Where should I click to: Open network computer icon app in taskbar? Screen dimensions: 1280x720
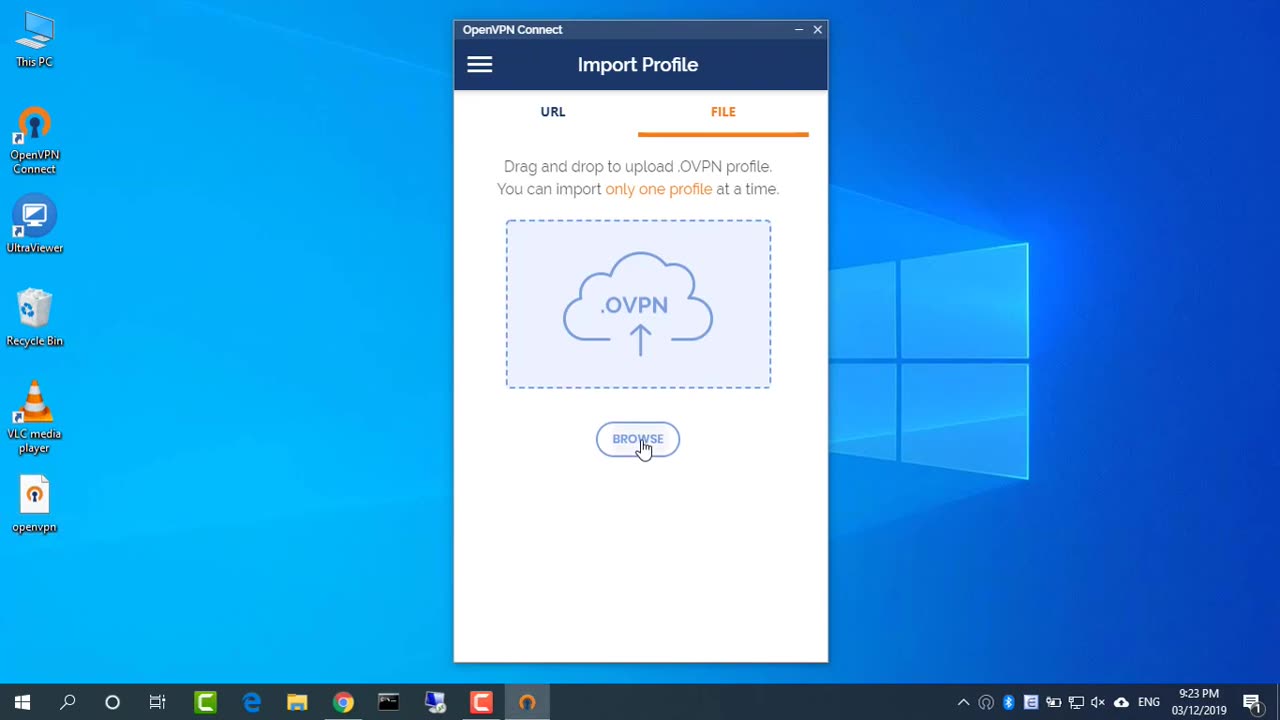435,702
